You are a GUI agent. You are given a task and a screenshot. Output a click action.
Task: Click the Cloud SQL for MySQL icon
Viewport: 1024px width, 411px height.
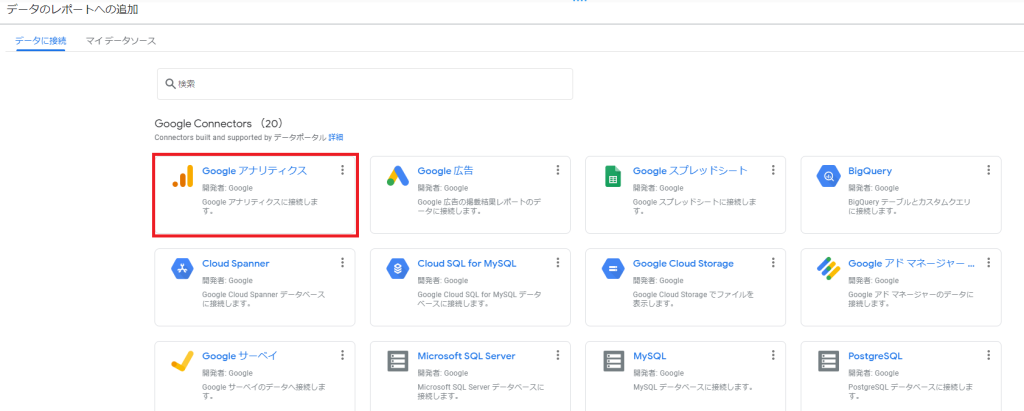coord(397,269)
